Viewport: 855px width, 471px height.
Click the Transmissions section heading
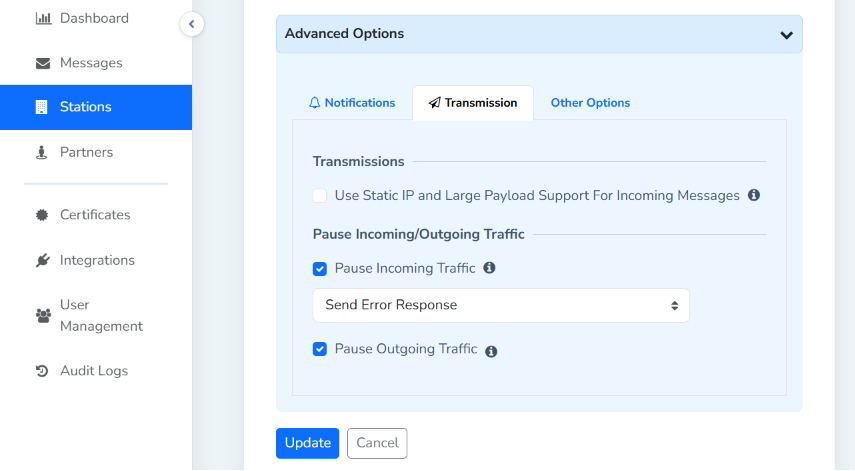click(358, 161)
